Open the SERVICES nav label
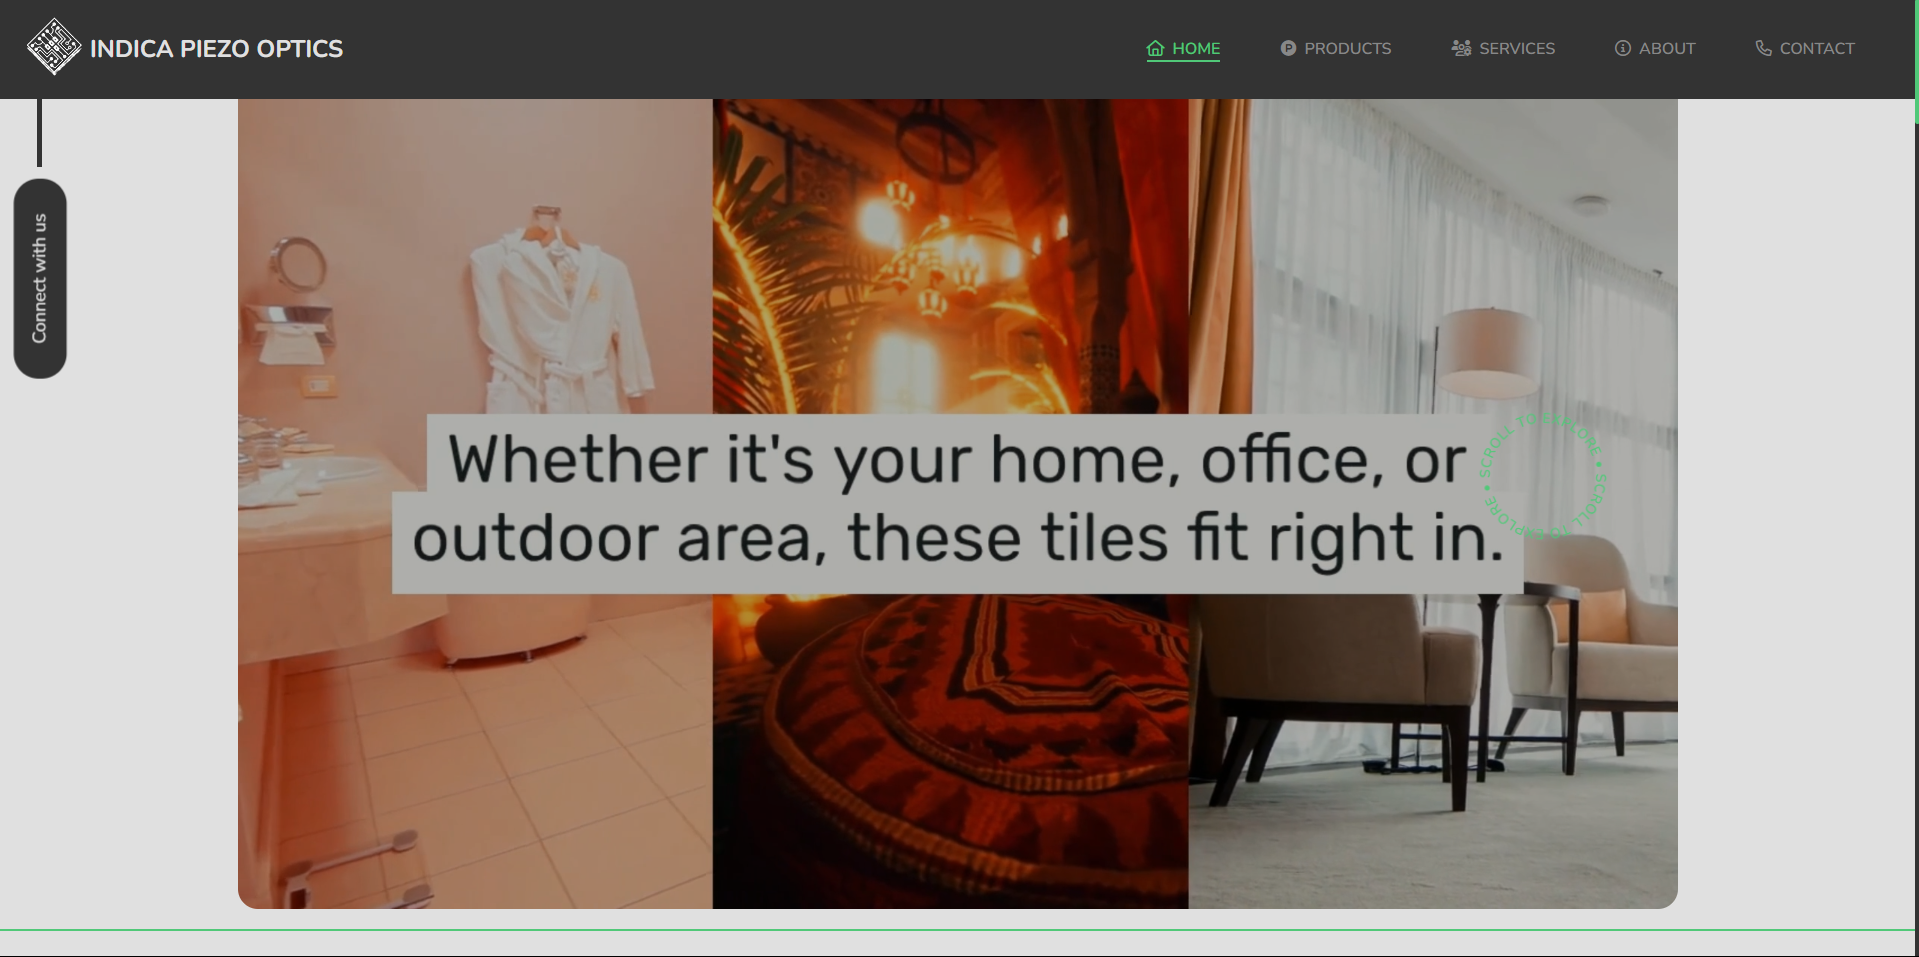1919x957 pixels. click(1517, 48)
